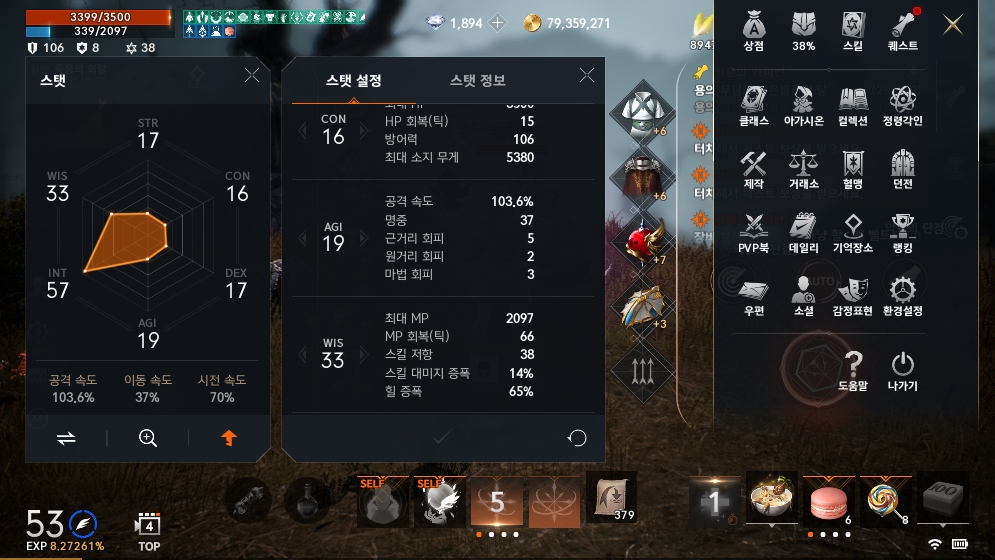The height and width of the screenshot is (560, 995).
Task: Click the 나가기 exit button
Action: [x=902, y=371]
